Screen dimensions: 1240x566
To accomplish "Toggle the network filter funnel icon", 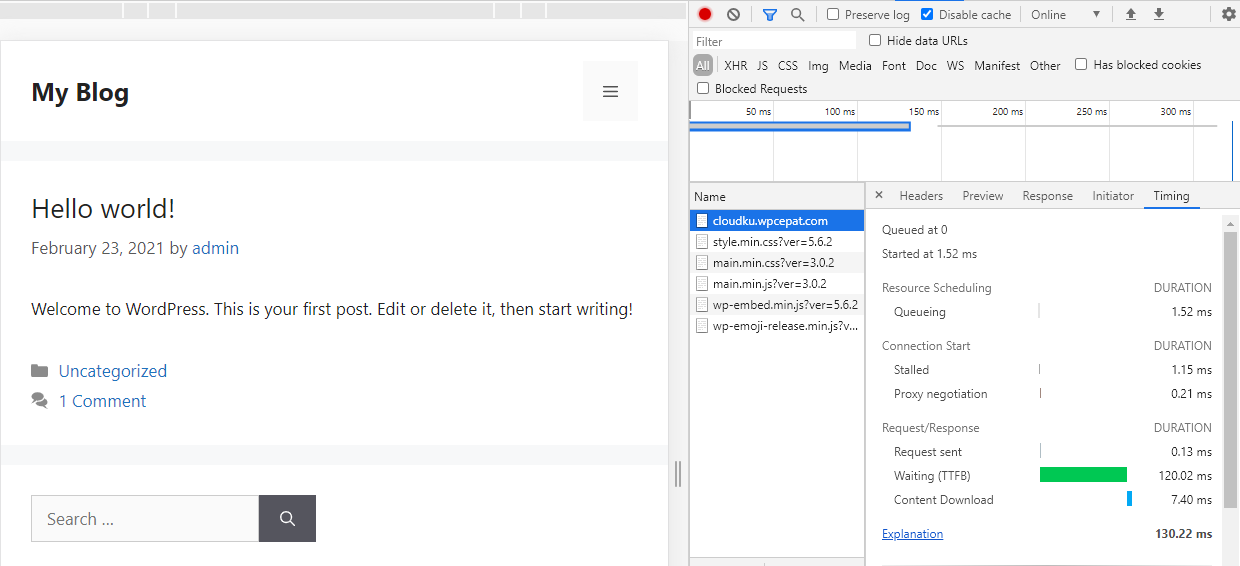I will click(x=769, y=15).
